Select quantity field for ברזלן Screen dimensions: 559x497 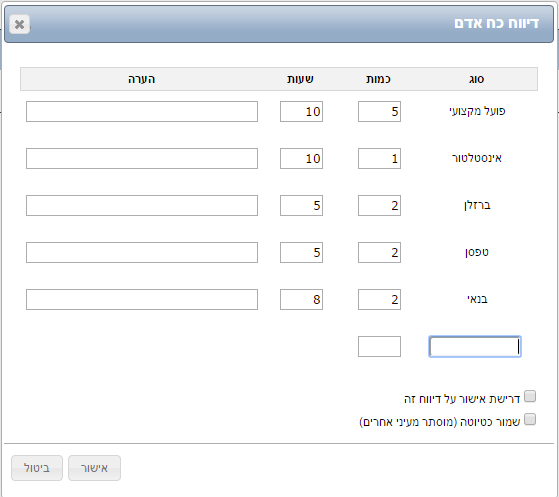379,205
